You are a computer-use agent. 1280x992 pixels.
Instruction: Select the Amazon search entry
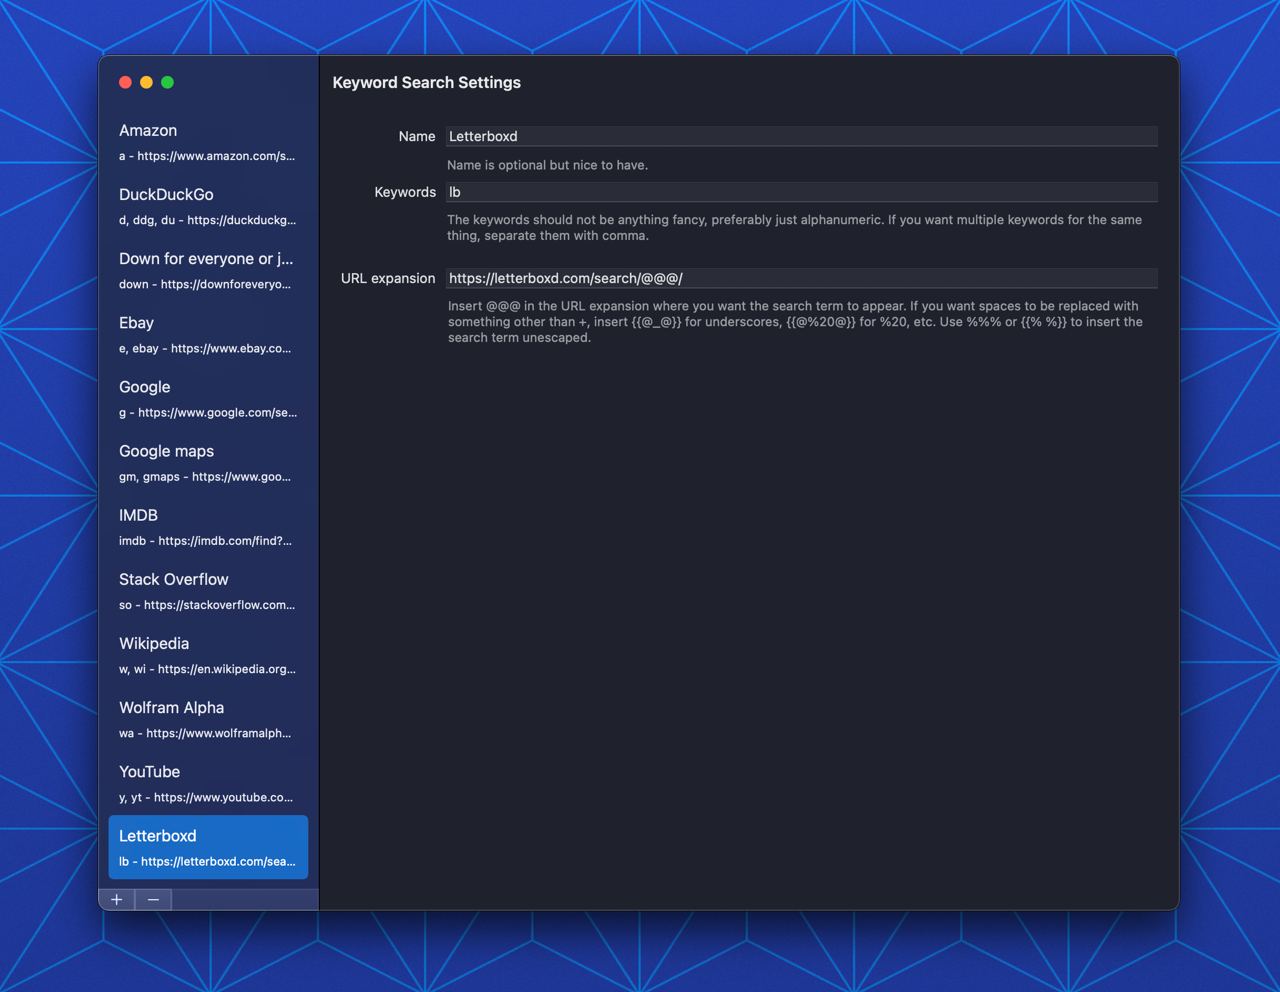(208, 142)
